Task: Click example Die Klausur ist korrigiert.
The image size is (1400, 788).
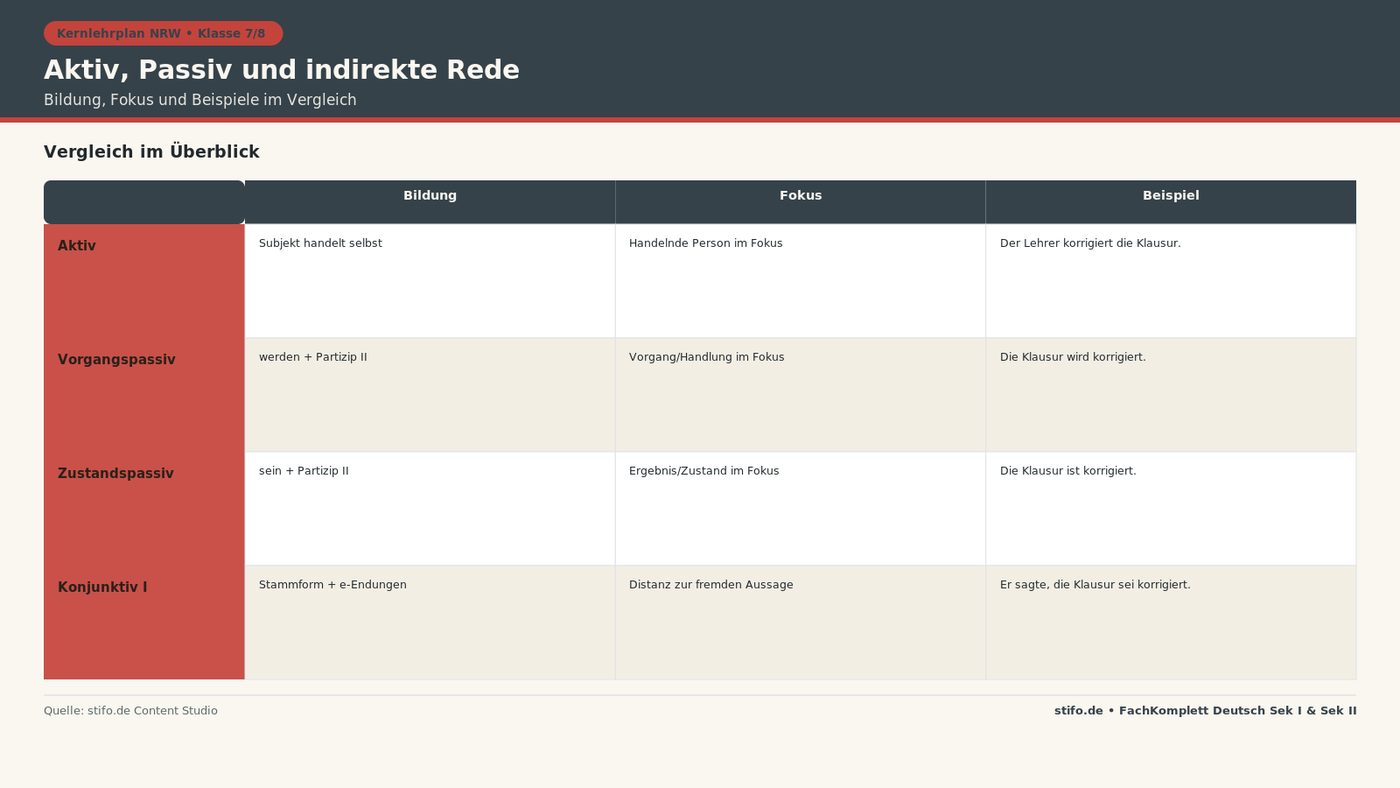Action: tap(1171, 509)
